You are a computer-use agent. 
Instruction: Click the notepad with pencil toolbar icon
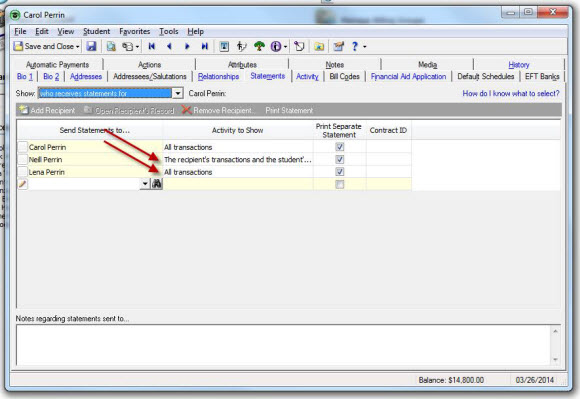(338, 46)
